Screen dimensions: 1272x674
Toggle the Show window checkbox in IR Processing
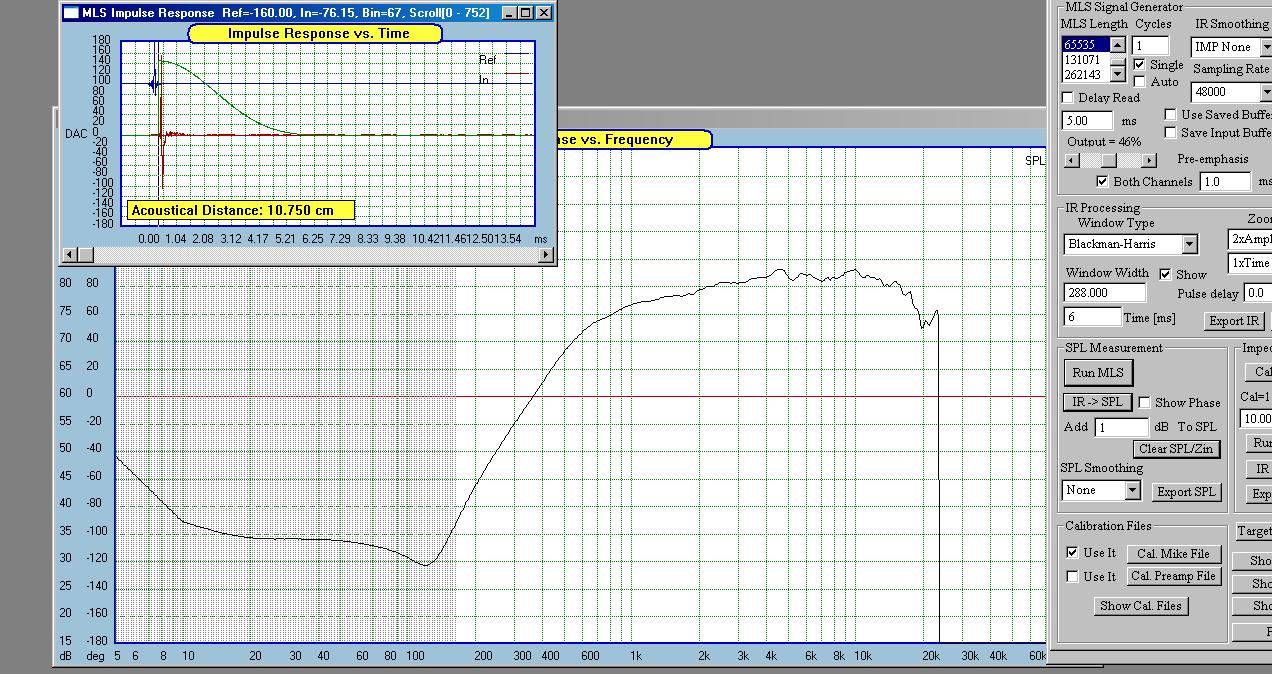click(1165, 274)
